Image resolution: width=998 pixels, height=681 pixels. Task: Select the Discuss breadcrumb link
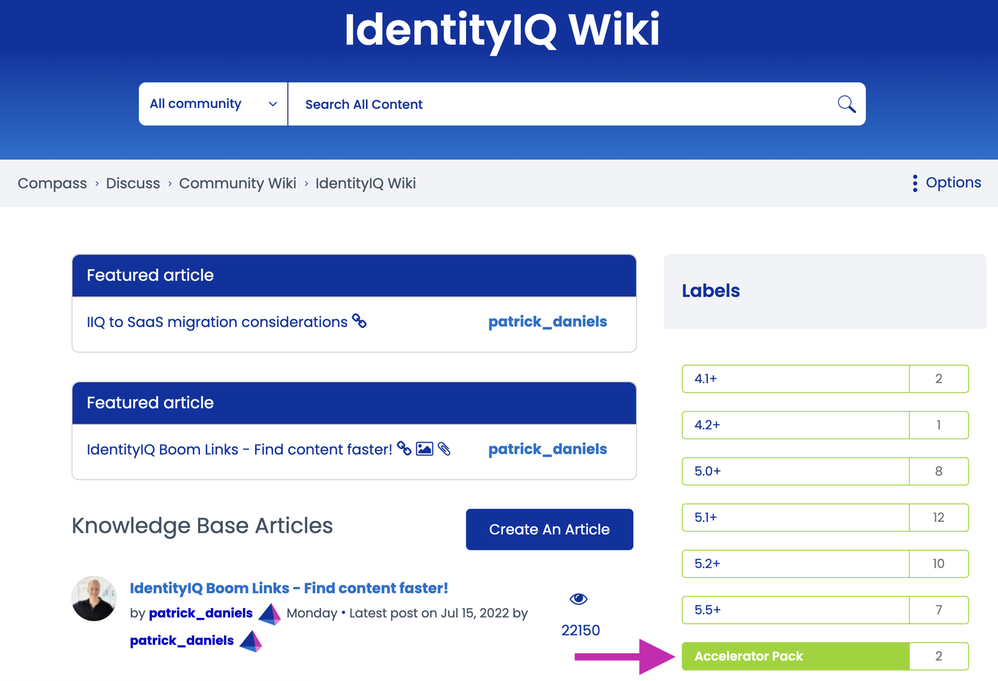point(133,183)
